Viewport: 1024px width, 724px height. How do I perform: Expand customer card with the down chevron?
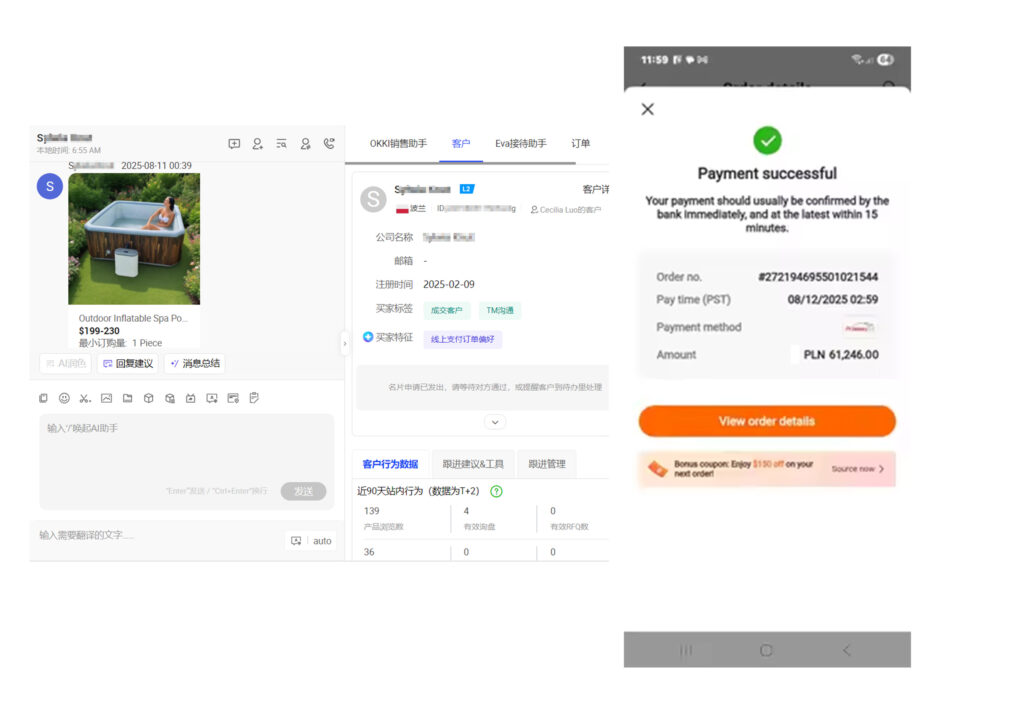[495, 422]
